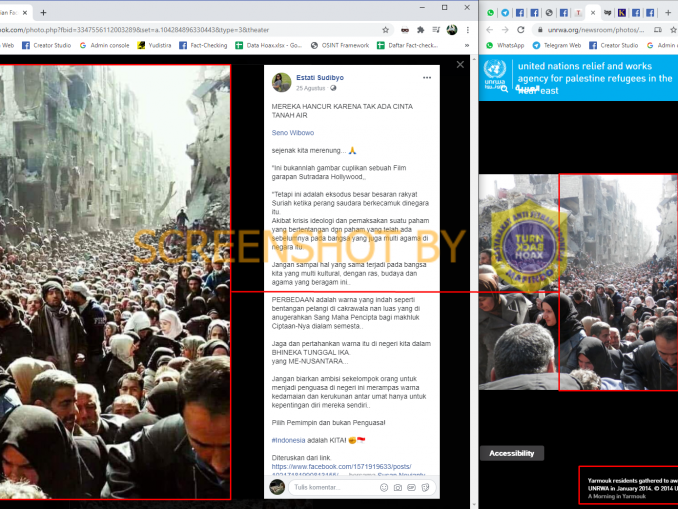Go back in the right browser window
This screenshot has width=678, height=509.
[489, 30]
